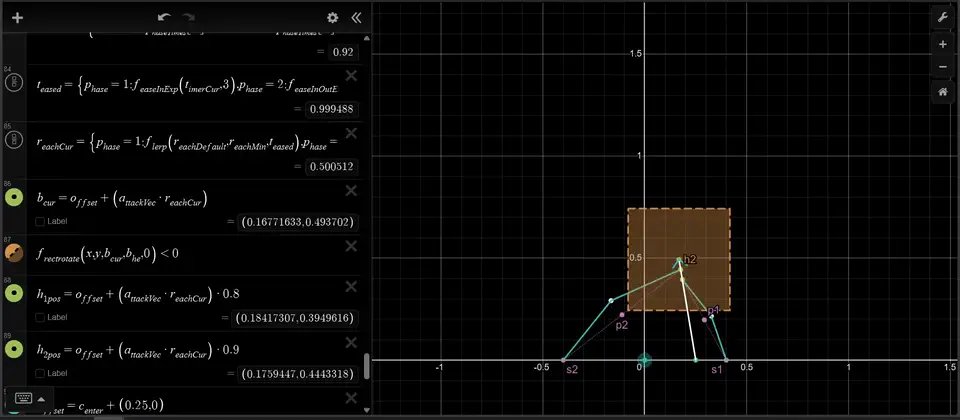Click into the f_rectrotate inequality field
960x420 pixels.
pos(108,253)
